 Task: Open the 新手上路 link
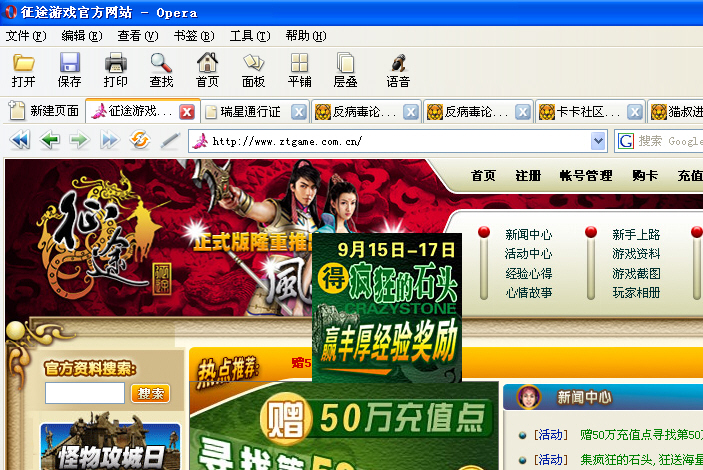click(636, 235)
